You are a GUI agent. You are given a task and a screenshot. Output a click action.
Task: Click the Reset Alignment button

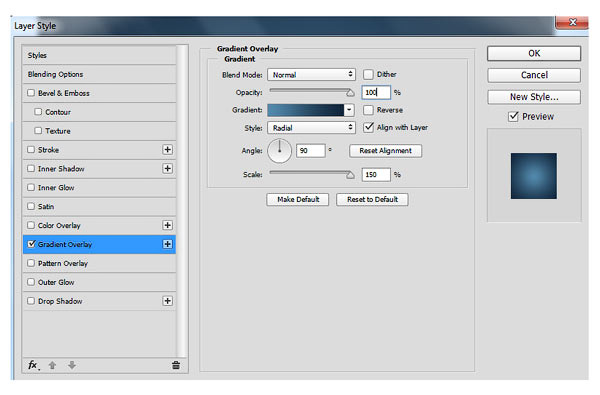point(385,151)
